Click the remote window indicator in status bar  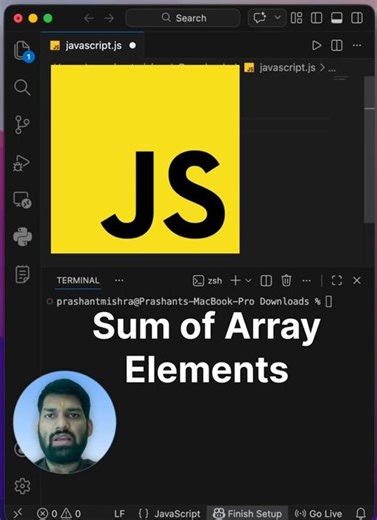[x=18, y=513]
